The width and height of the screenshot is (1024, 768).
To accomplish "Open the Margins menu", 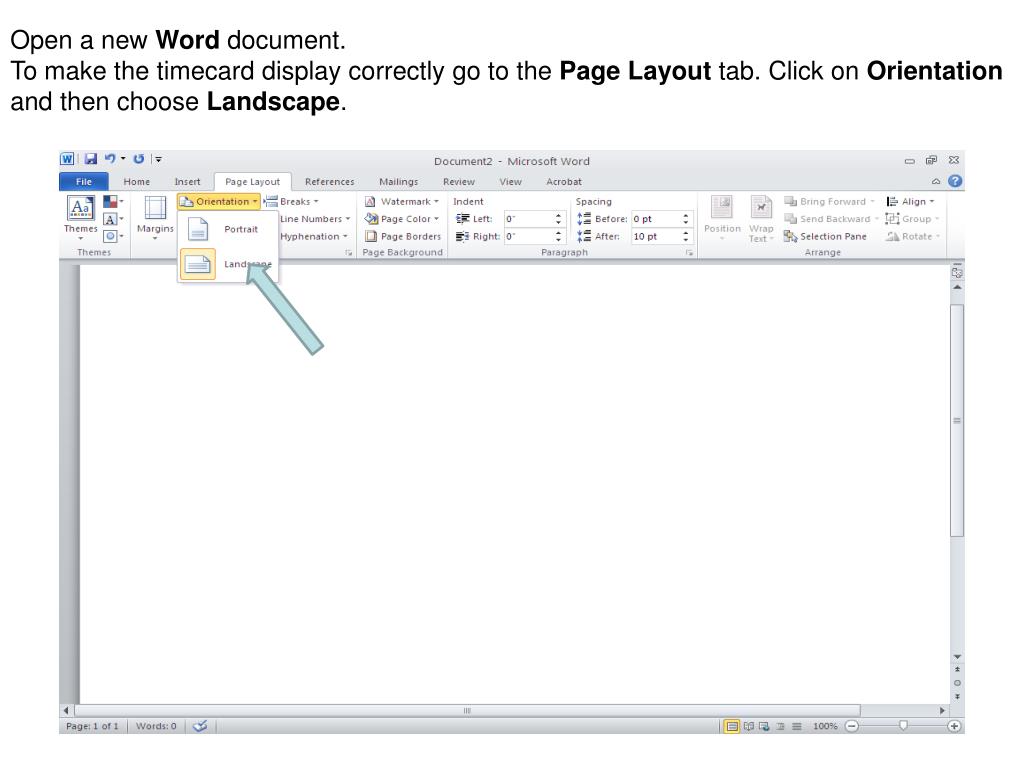I will pos(155,218).
